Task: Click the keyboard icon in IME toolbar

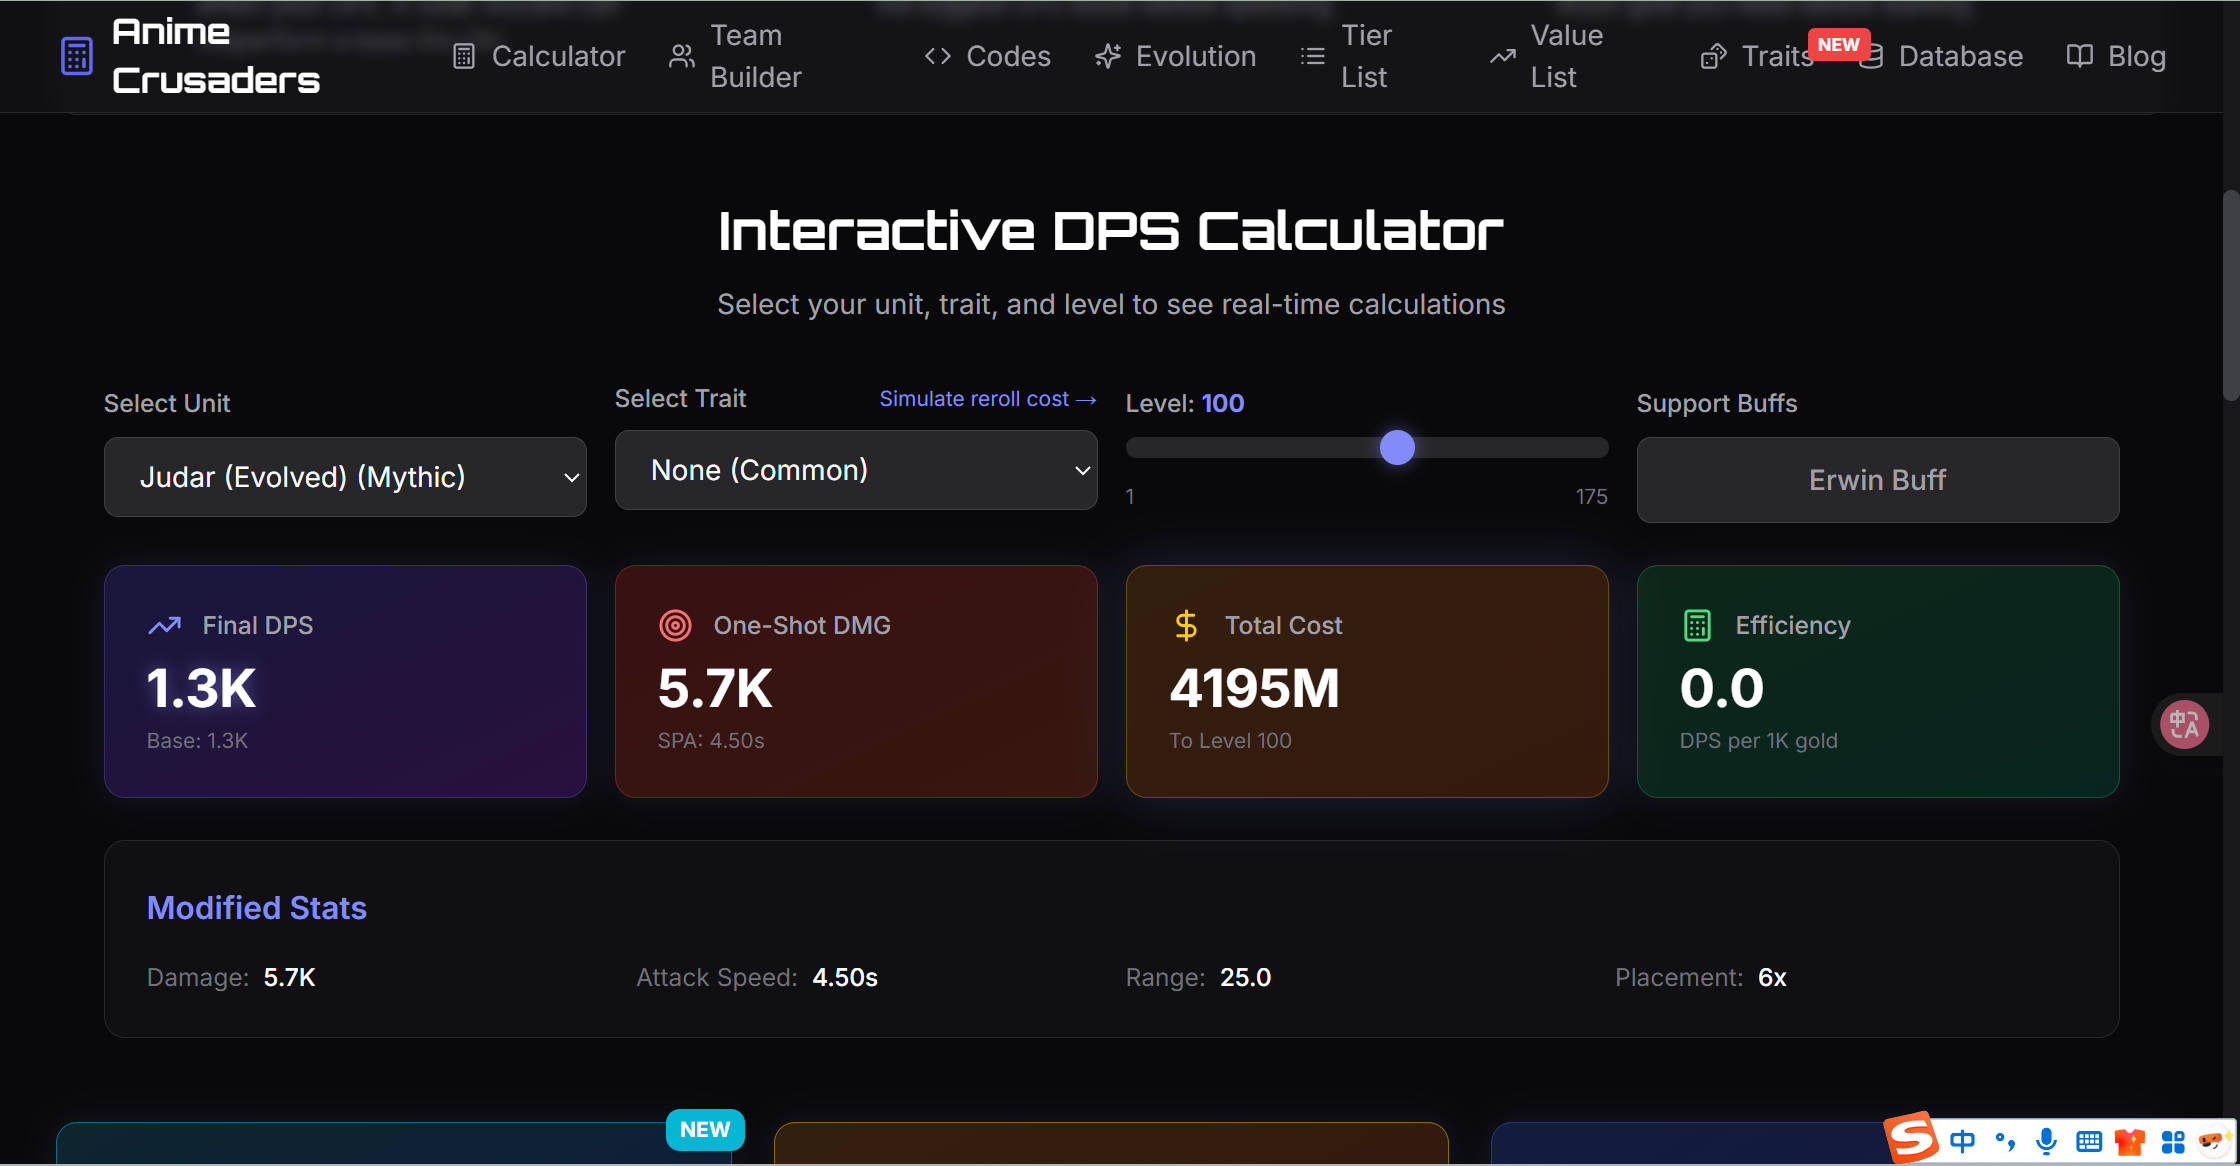Action: point(2089,1141)
